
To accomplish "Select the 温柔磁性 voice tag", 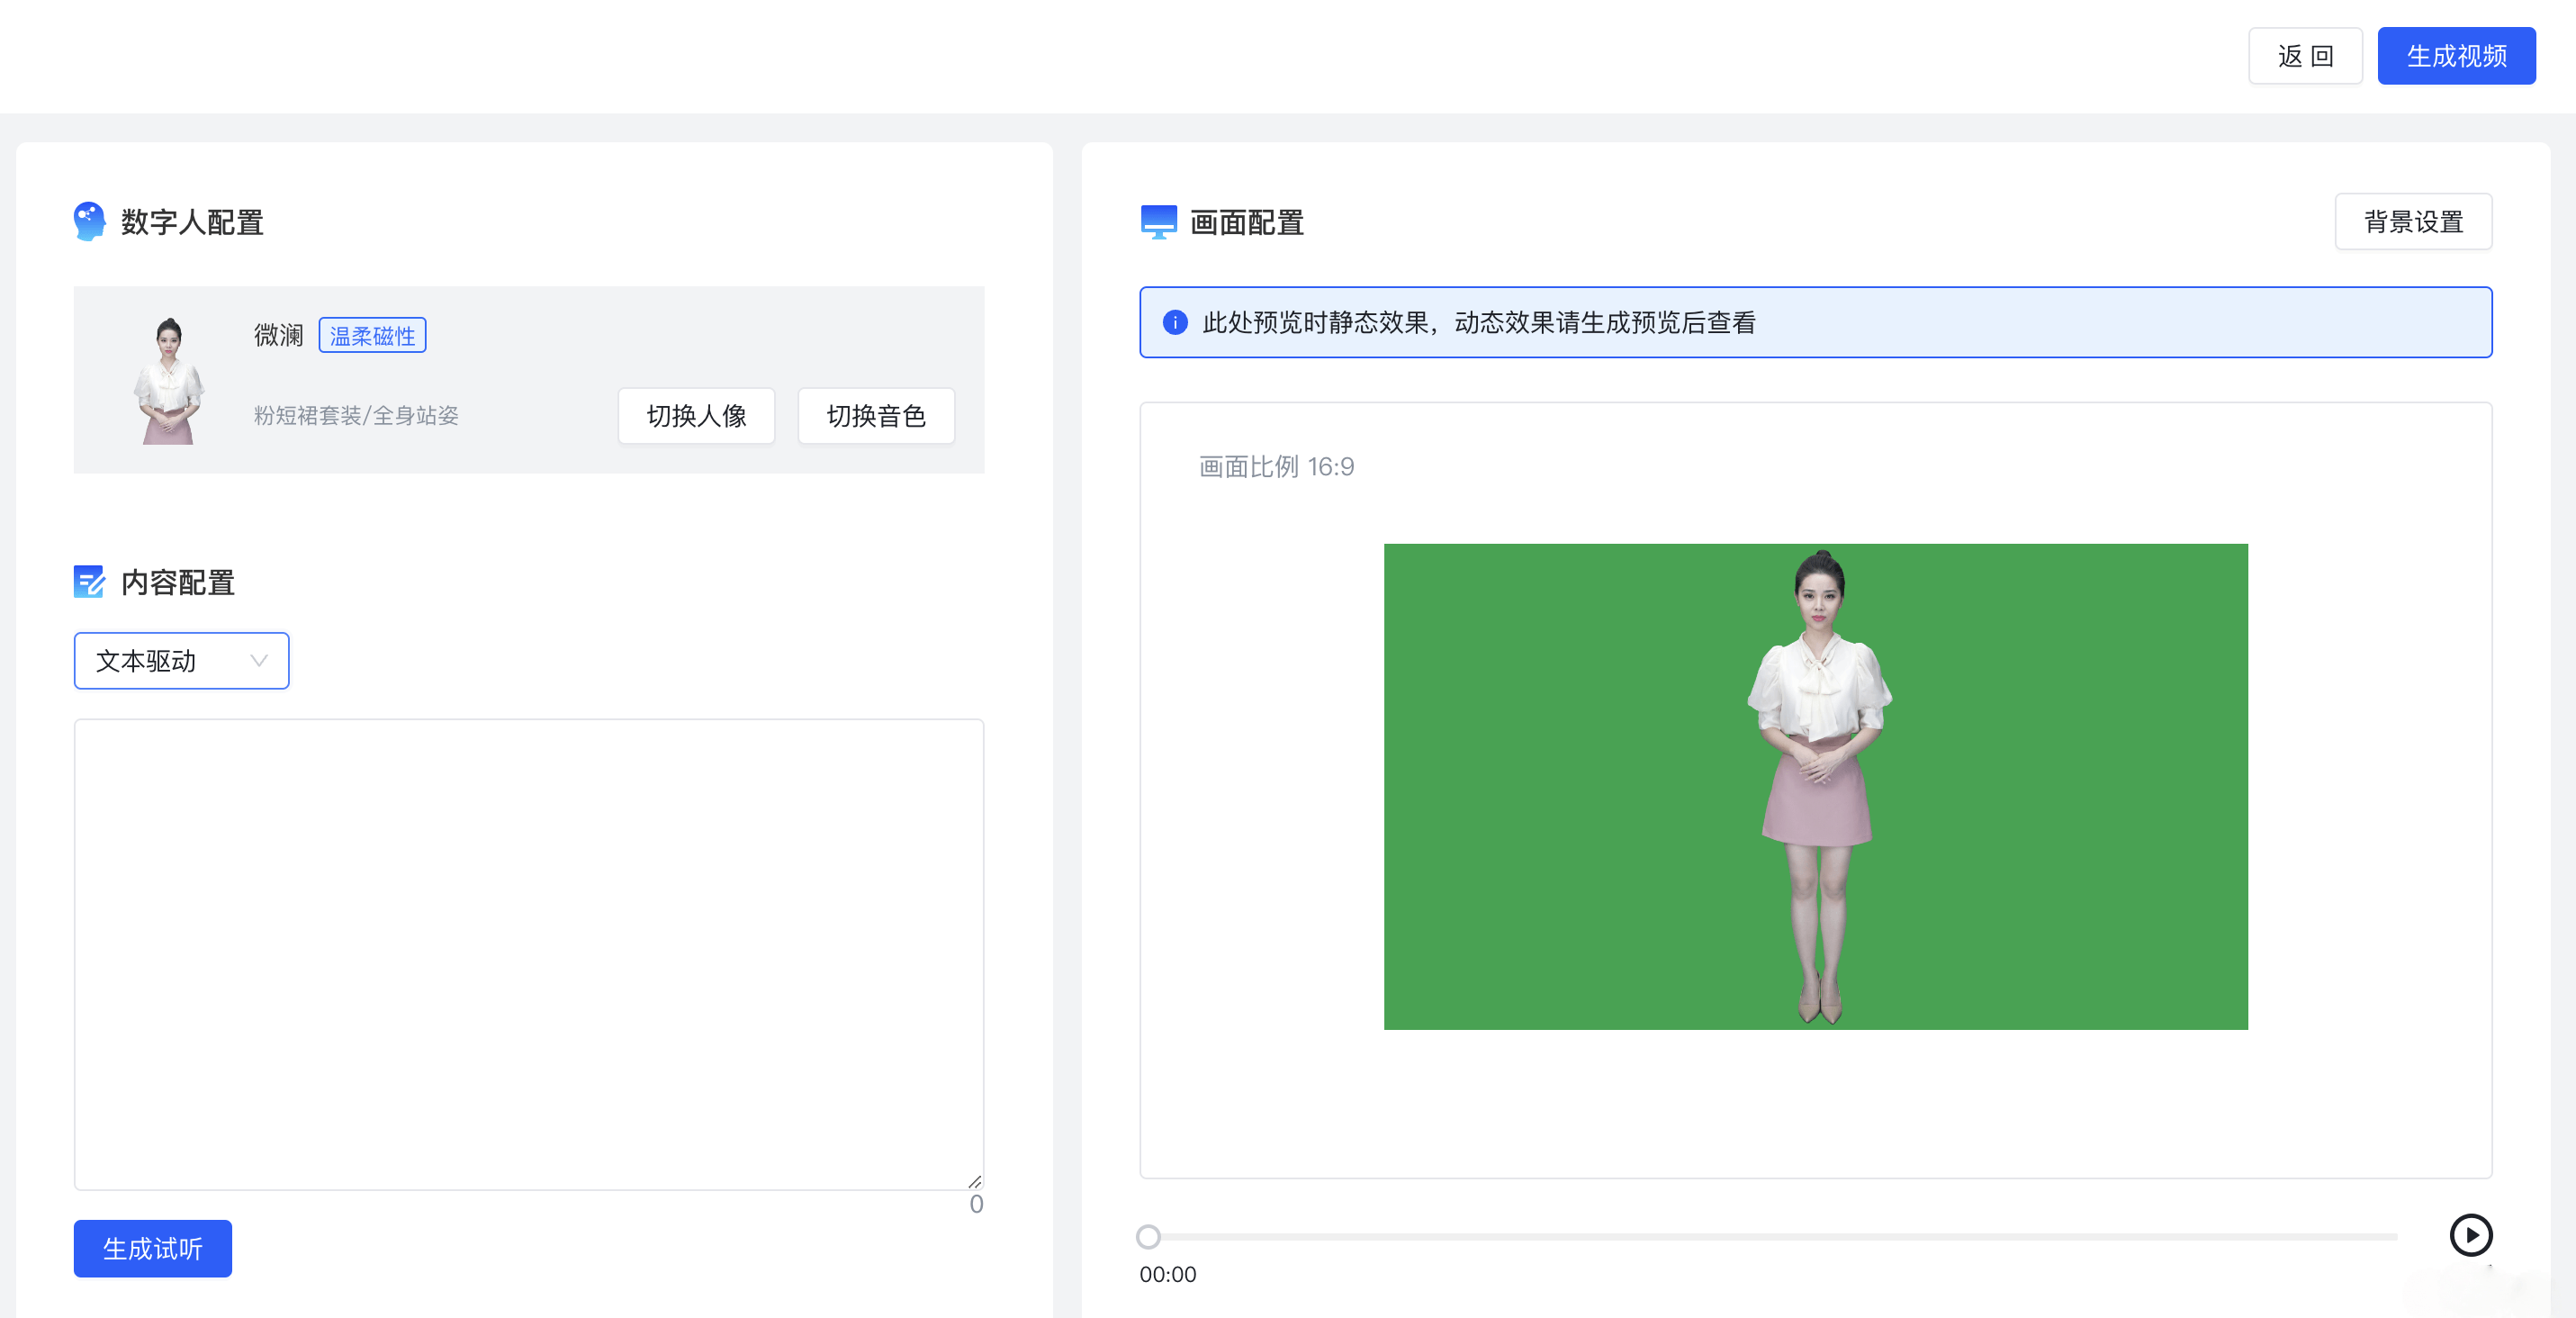I will click(x=372, y=335).
